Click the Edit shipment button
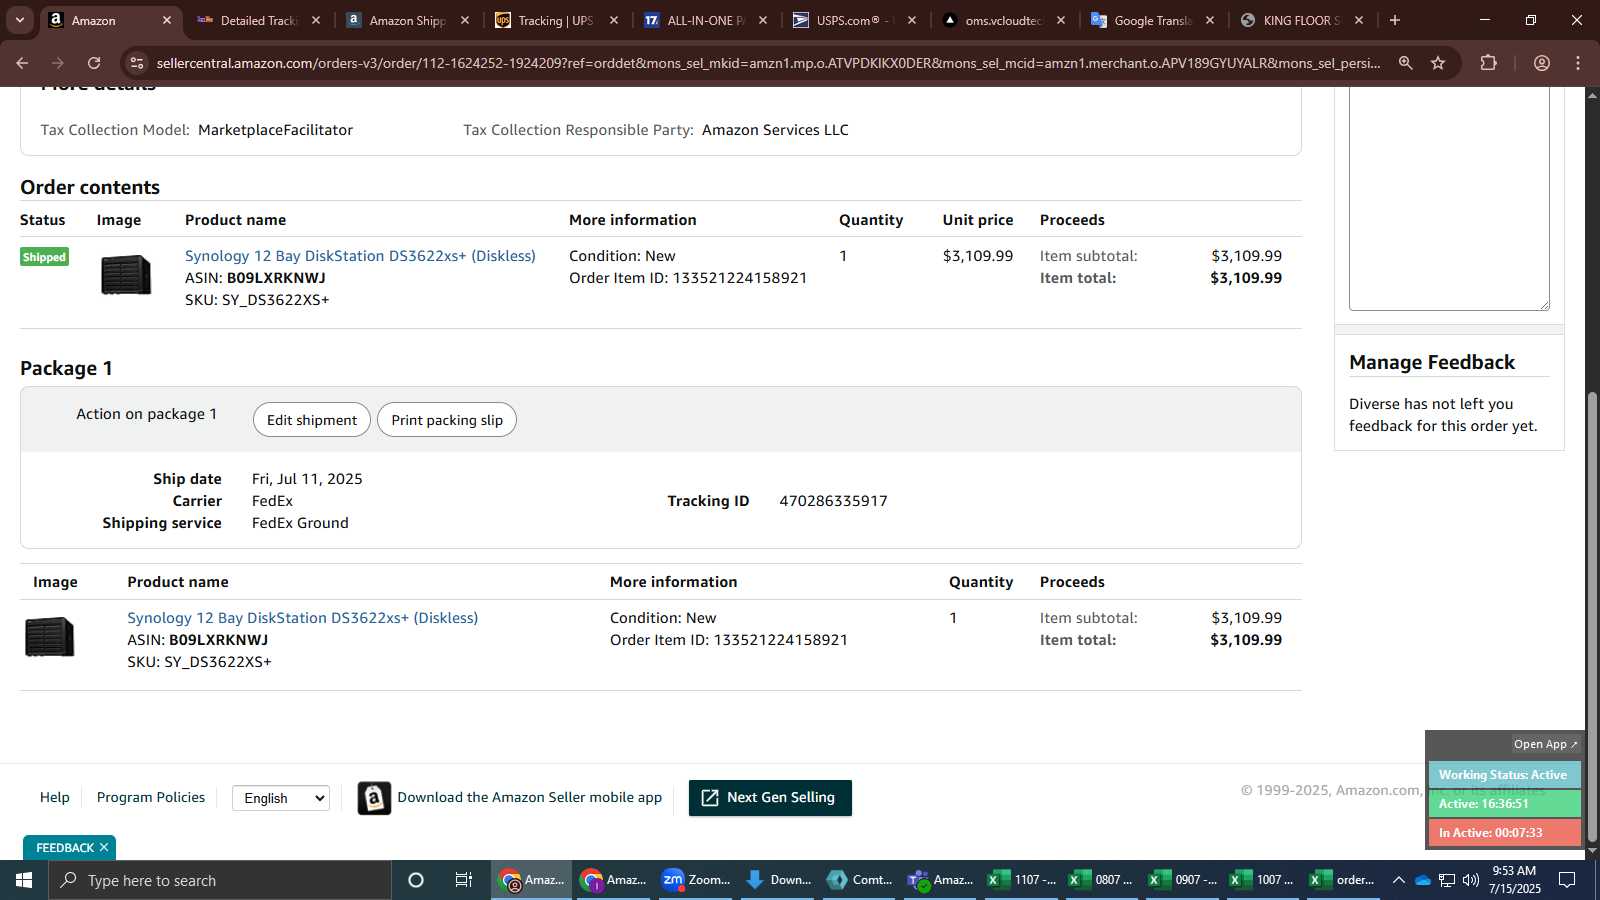This screenshot has width=1600, height=900. coord(311,420)
